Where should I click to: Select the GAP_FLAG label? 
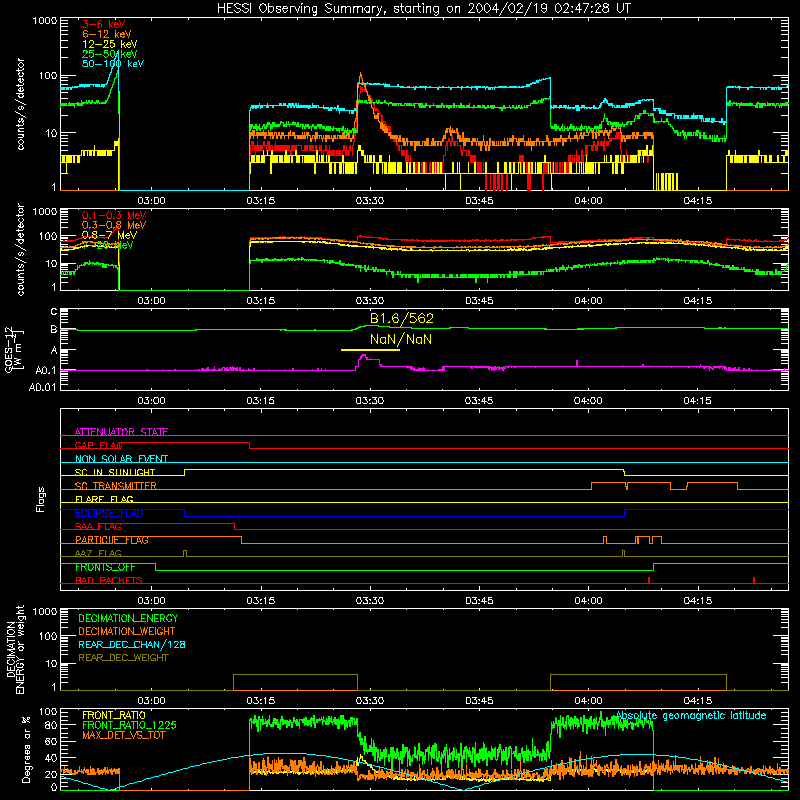(x=98, y=445)
